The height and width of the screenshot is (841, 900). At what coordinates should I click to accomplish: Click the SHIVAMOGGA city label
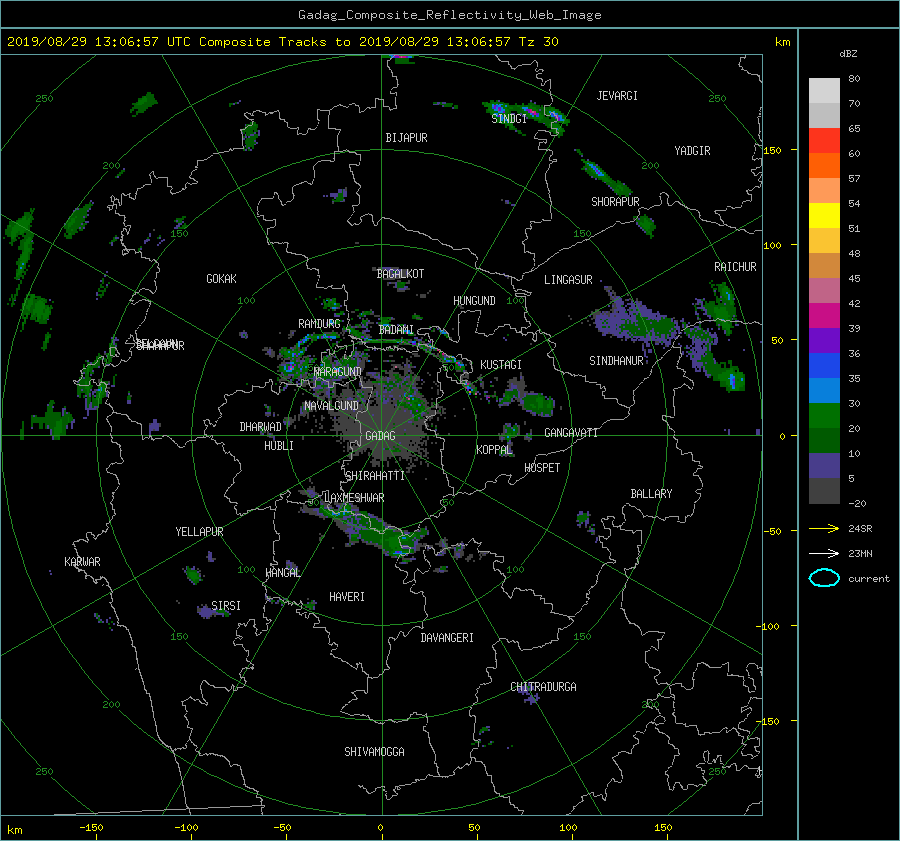pyautogui.click(x=374, y=752)
